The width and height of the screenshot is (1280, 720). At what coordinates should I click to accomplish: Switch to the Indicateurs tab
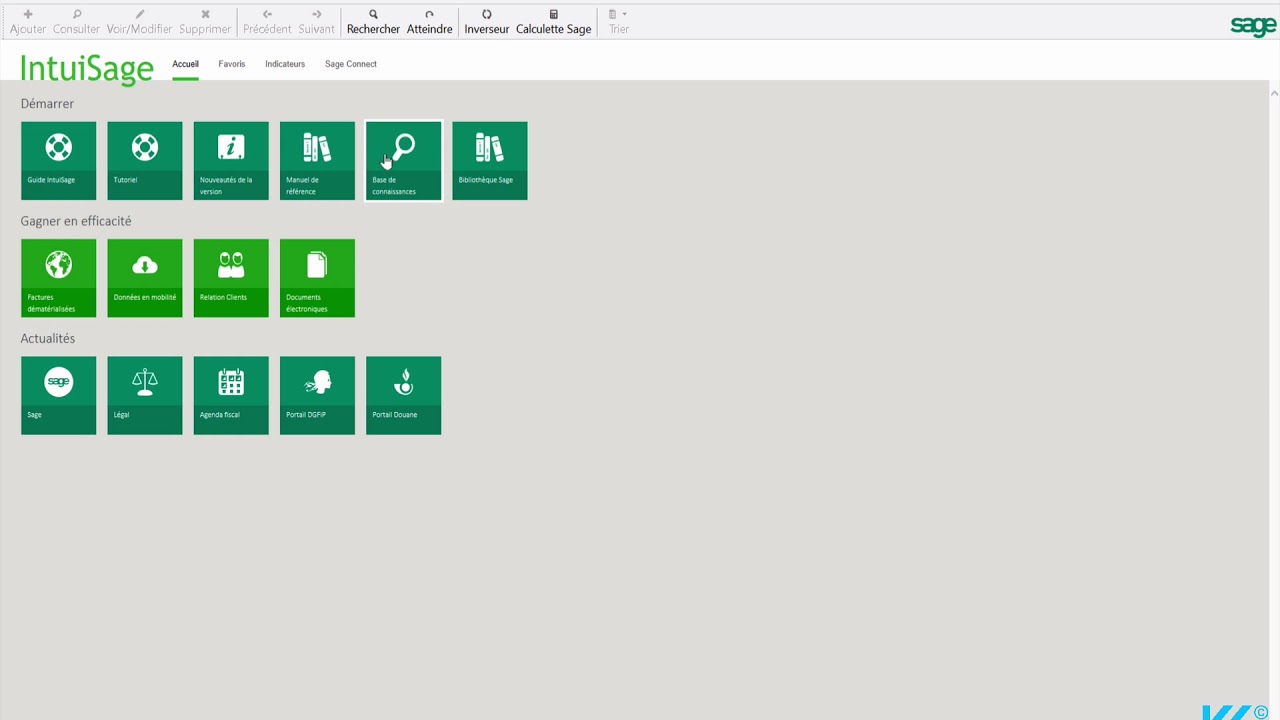tap(285, 64)
